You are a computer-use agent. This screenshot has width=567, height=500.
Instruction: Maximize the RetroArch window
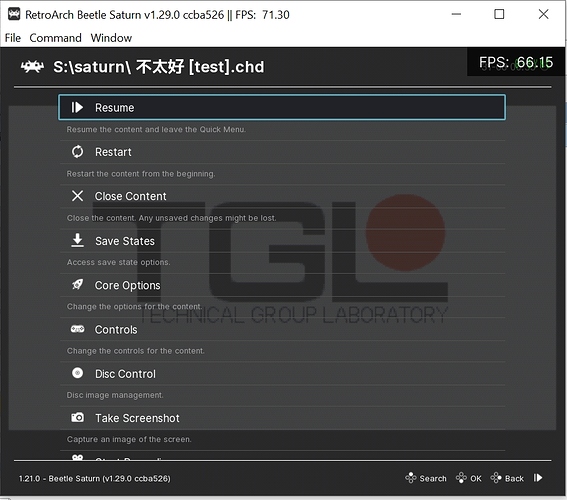[x=499, y=14]
